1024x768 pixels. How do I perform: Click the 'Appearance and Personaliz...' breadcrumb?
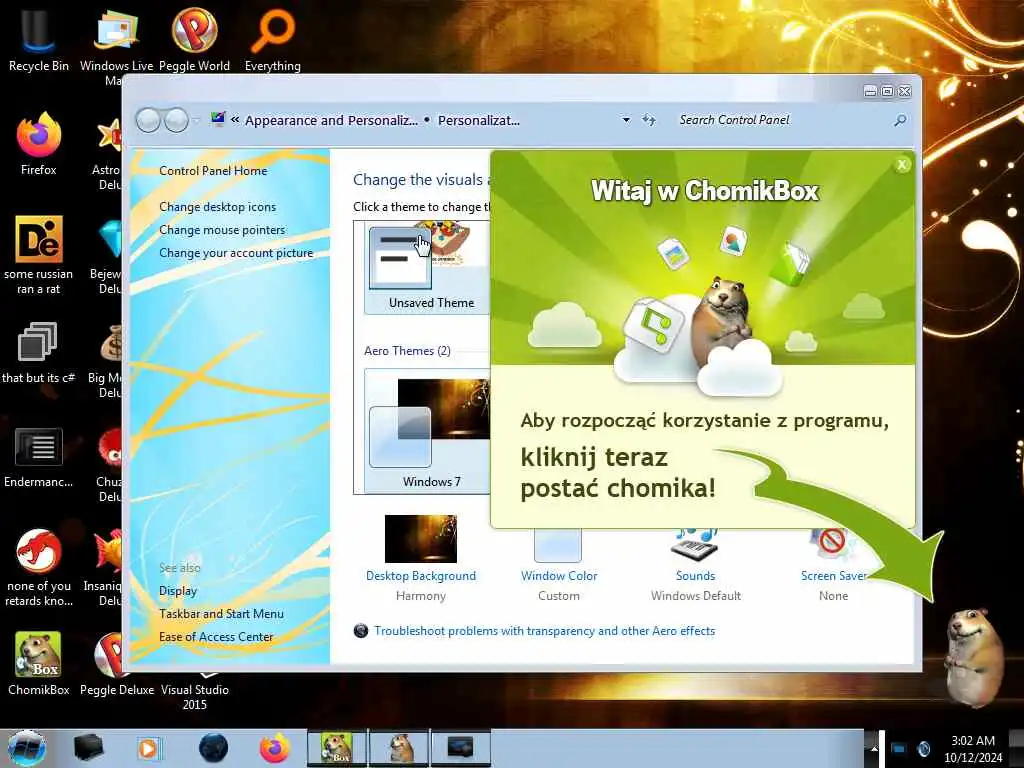(x=331, y=120)
